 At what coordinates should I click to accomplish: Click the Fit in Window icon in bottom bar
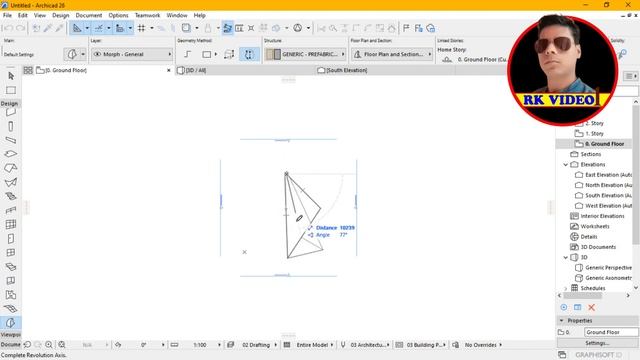click(x=62, y=345)
